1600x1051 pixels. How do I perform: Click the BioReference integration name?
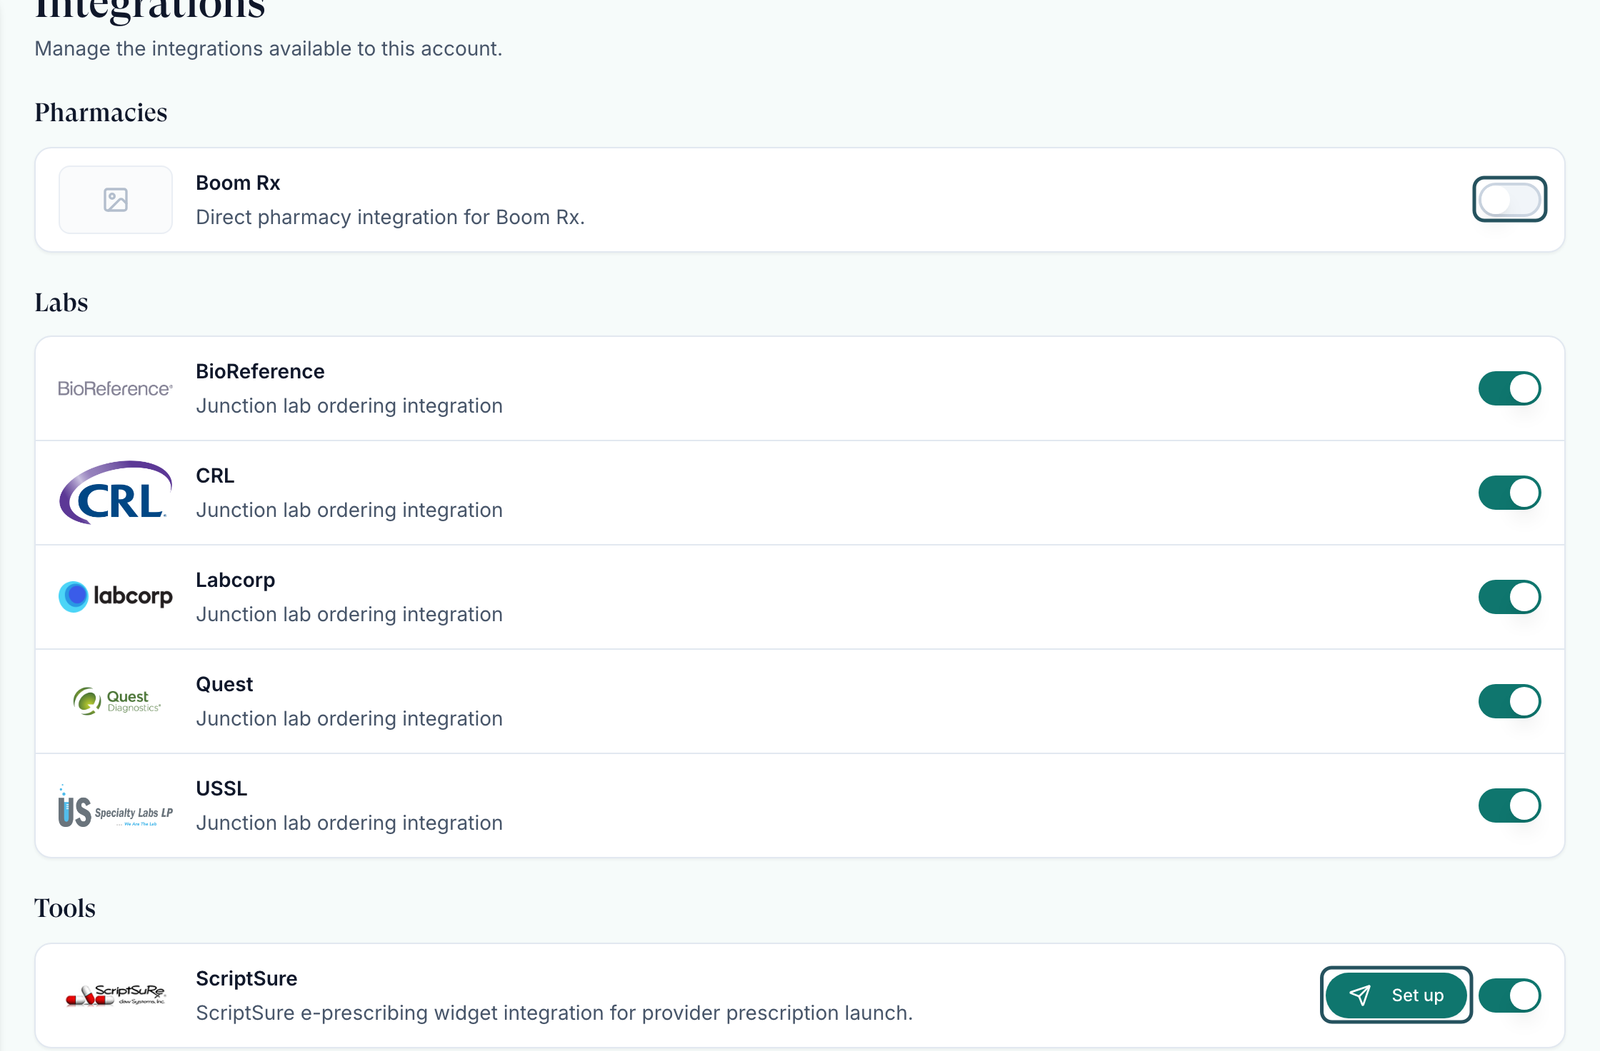(x=260, y=371)
